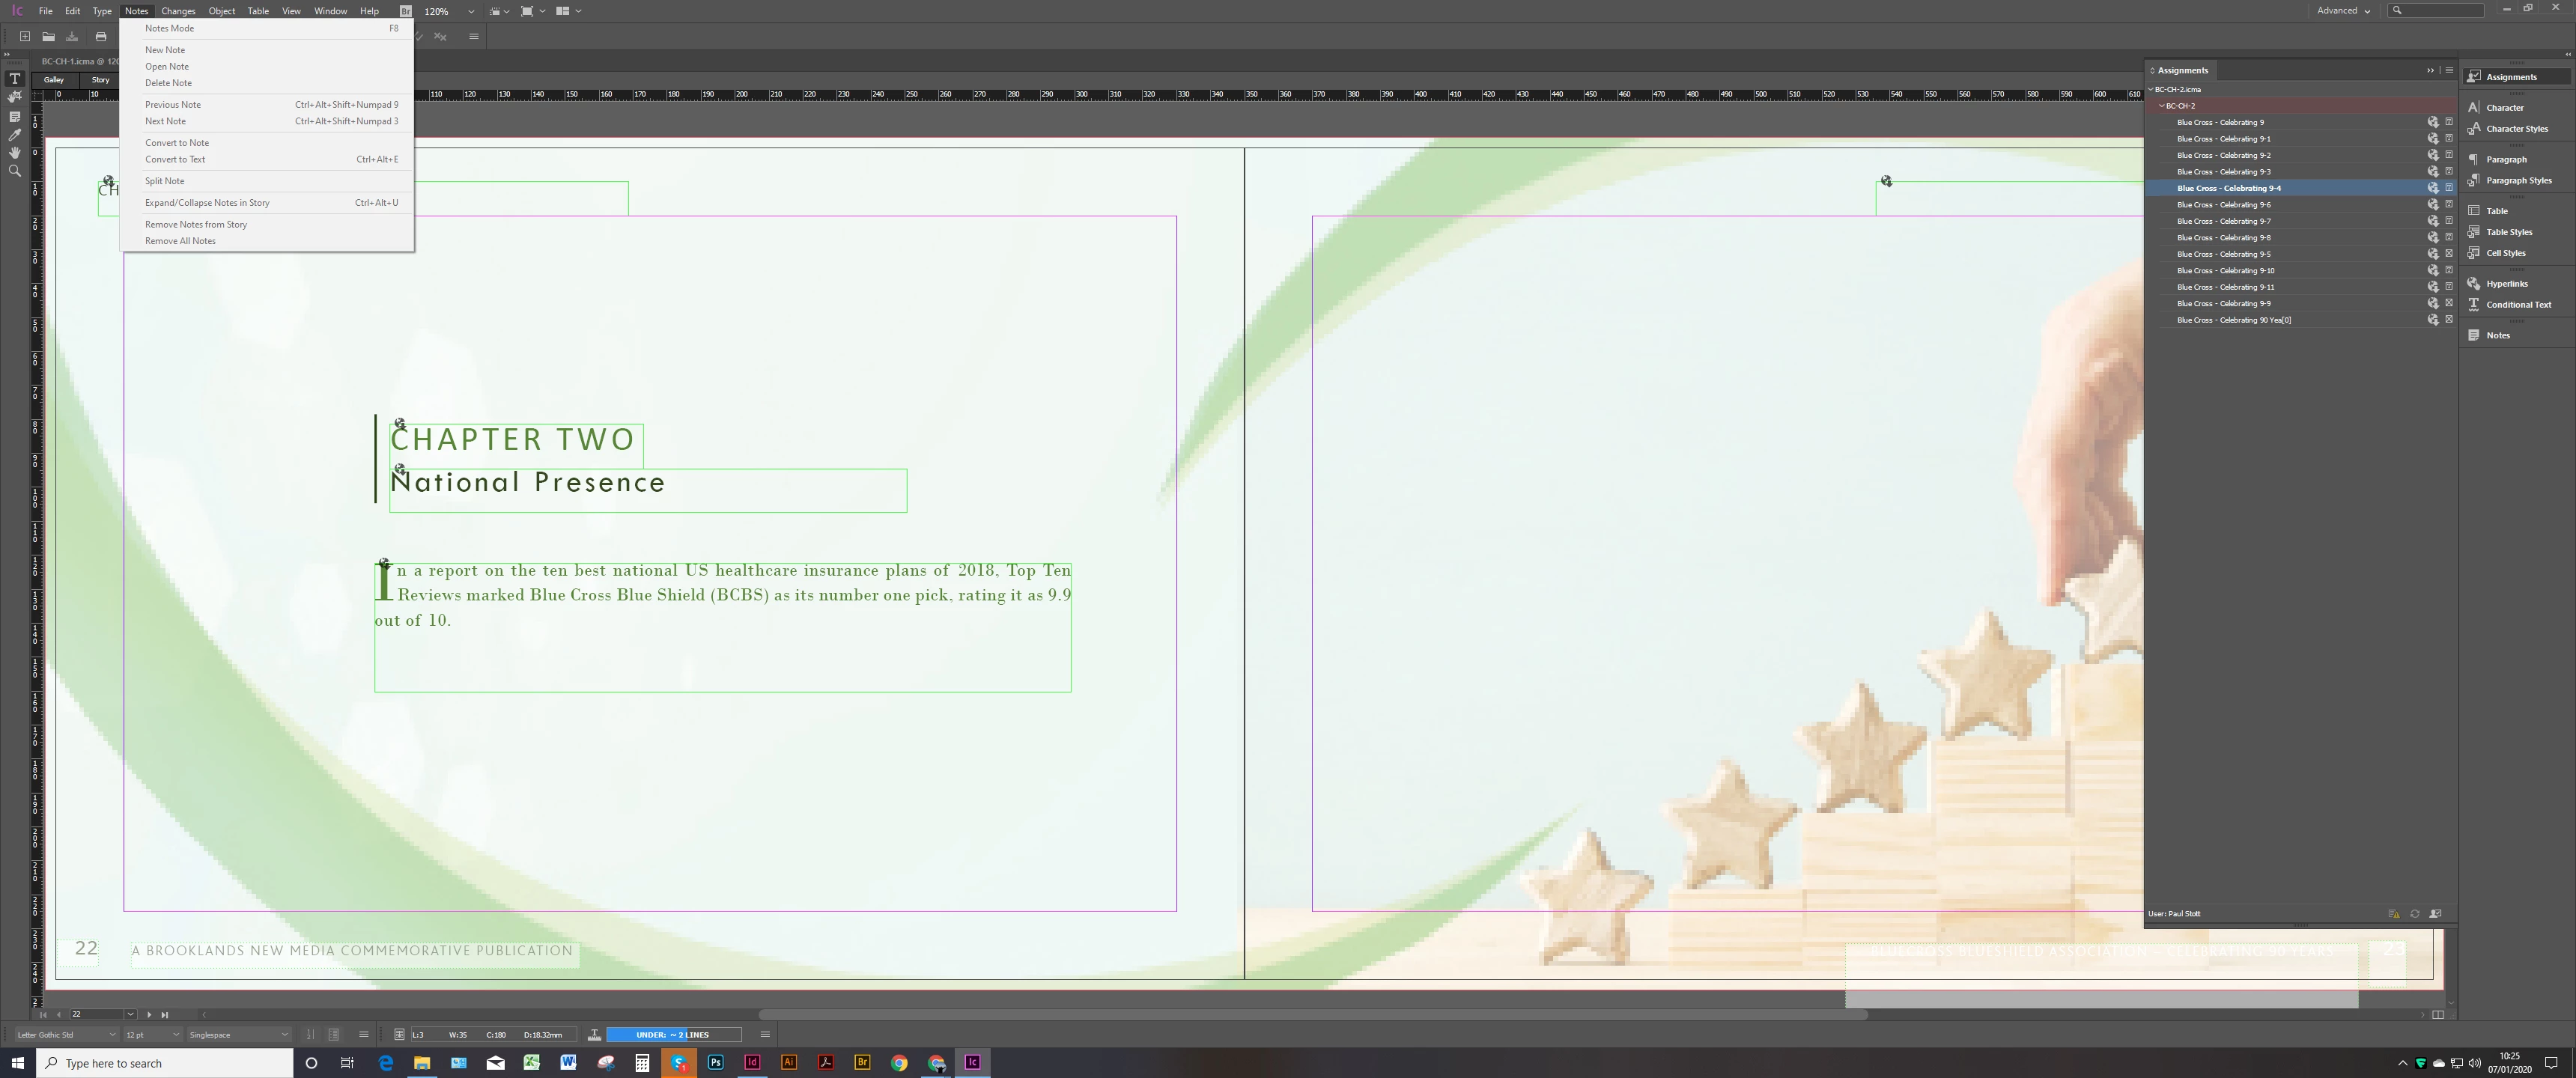Image resolution: width=2576 pixels, height=1078 pixels.
Task: Open Adobe Bridge via Br icon
Action: pos(405,11)
